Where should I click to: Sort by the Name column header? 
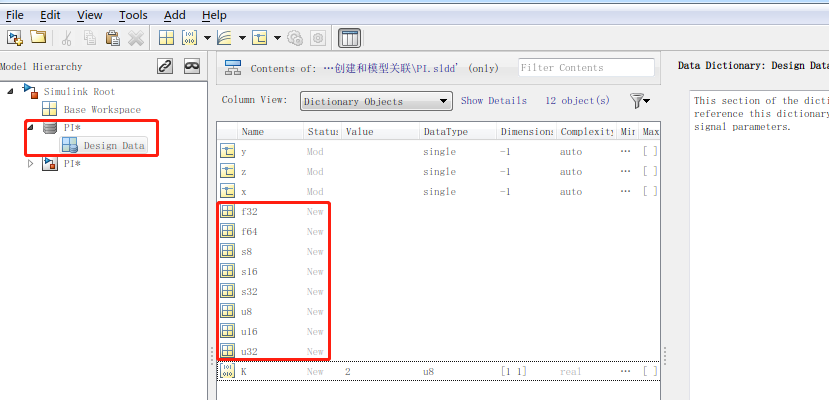tap(271, 132)
